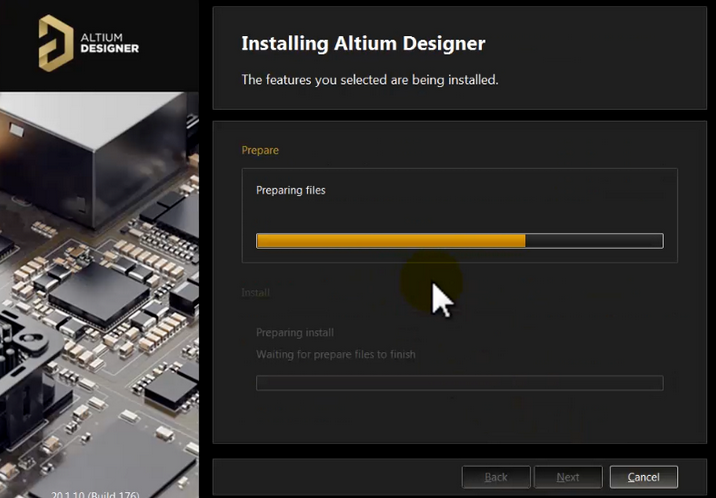Click 'The features you selected are being installed.' text

pyautogui.click(x=370, y=80)
